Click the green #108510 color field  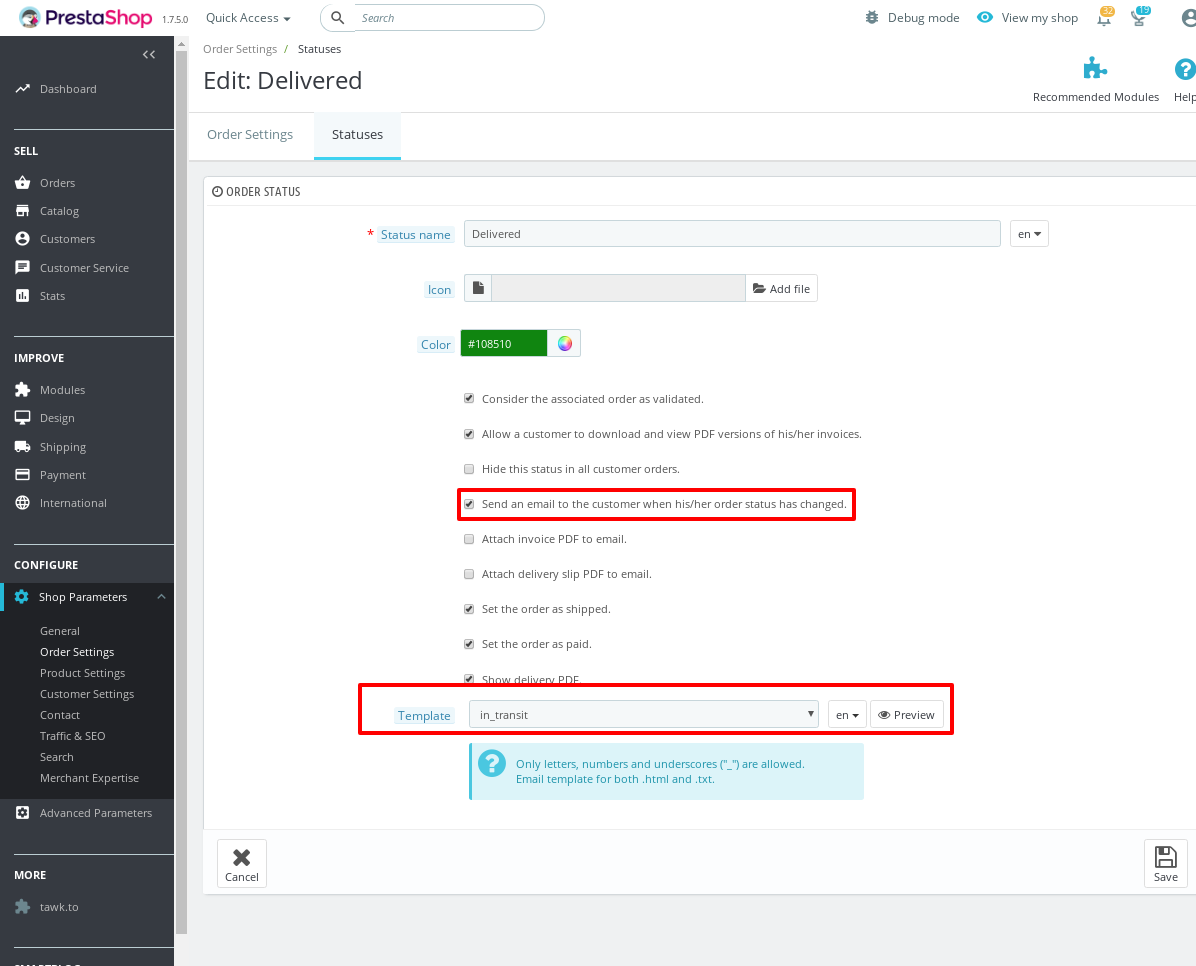click(503, 343)
